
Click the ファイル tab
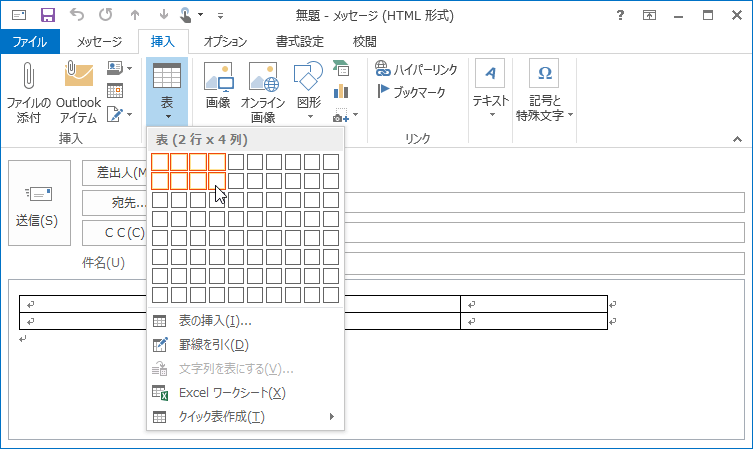pyautogui.click(x=30, y=41)
